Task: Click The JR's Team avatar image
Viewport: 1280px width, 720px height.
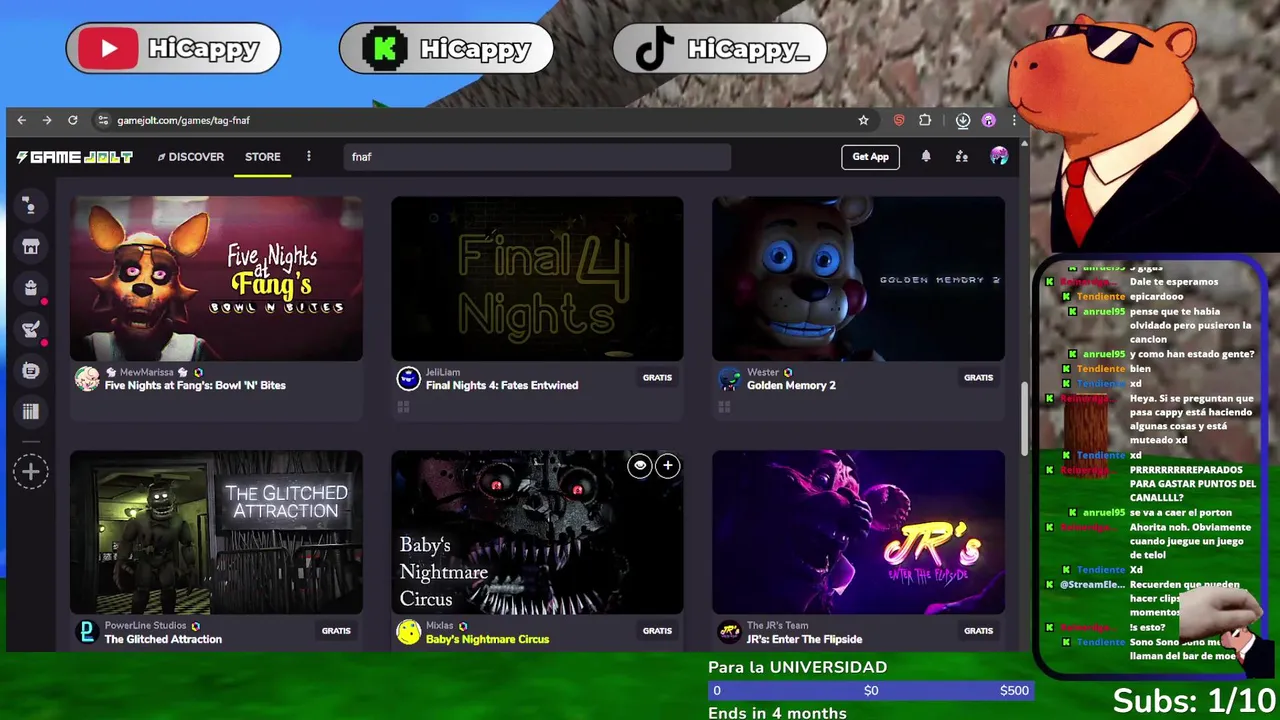Action: coord(729,633)
